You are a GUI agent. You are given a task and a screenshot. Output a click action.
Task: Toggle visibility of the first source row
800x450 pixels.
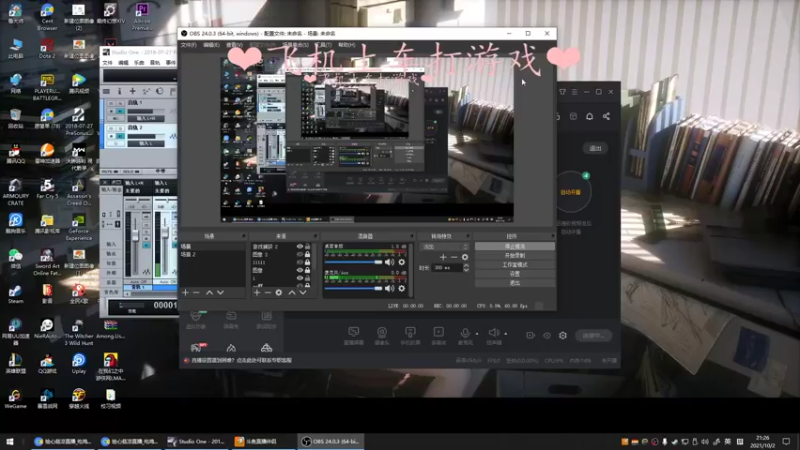click(x=299, y=246)
